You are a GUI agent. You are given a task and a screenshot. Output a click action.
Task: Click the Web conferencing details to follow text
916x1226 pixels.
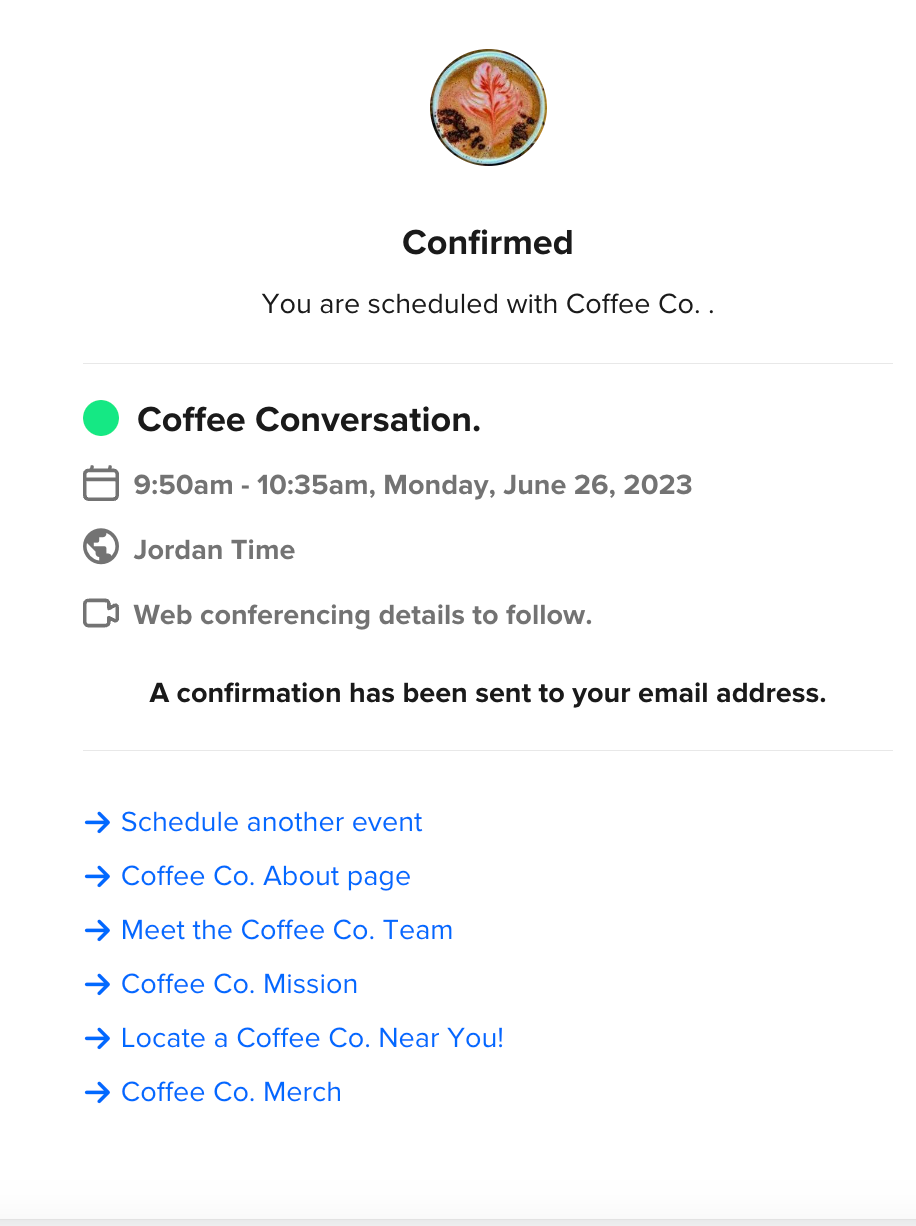pyautogui.click(x=362, y=614)
